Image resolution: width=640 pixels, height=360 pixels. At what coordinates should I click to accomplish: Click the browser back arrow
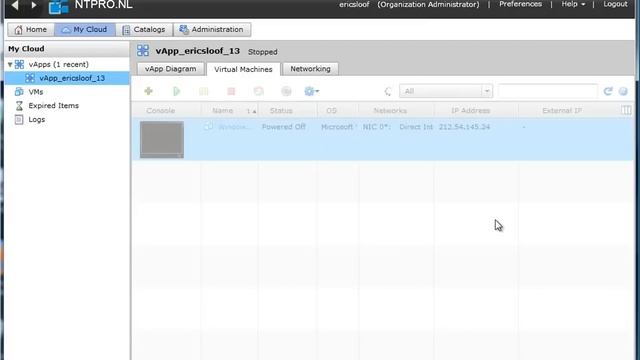pos(15,5)
